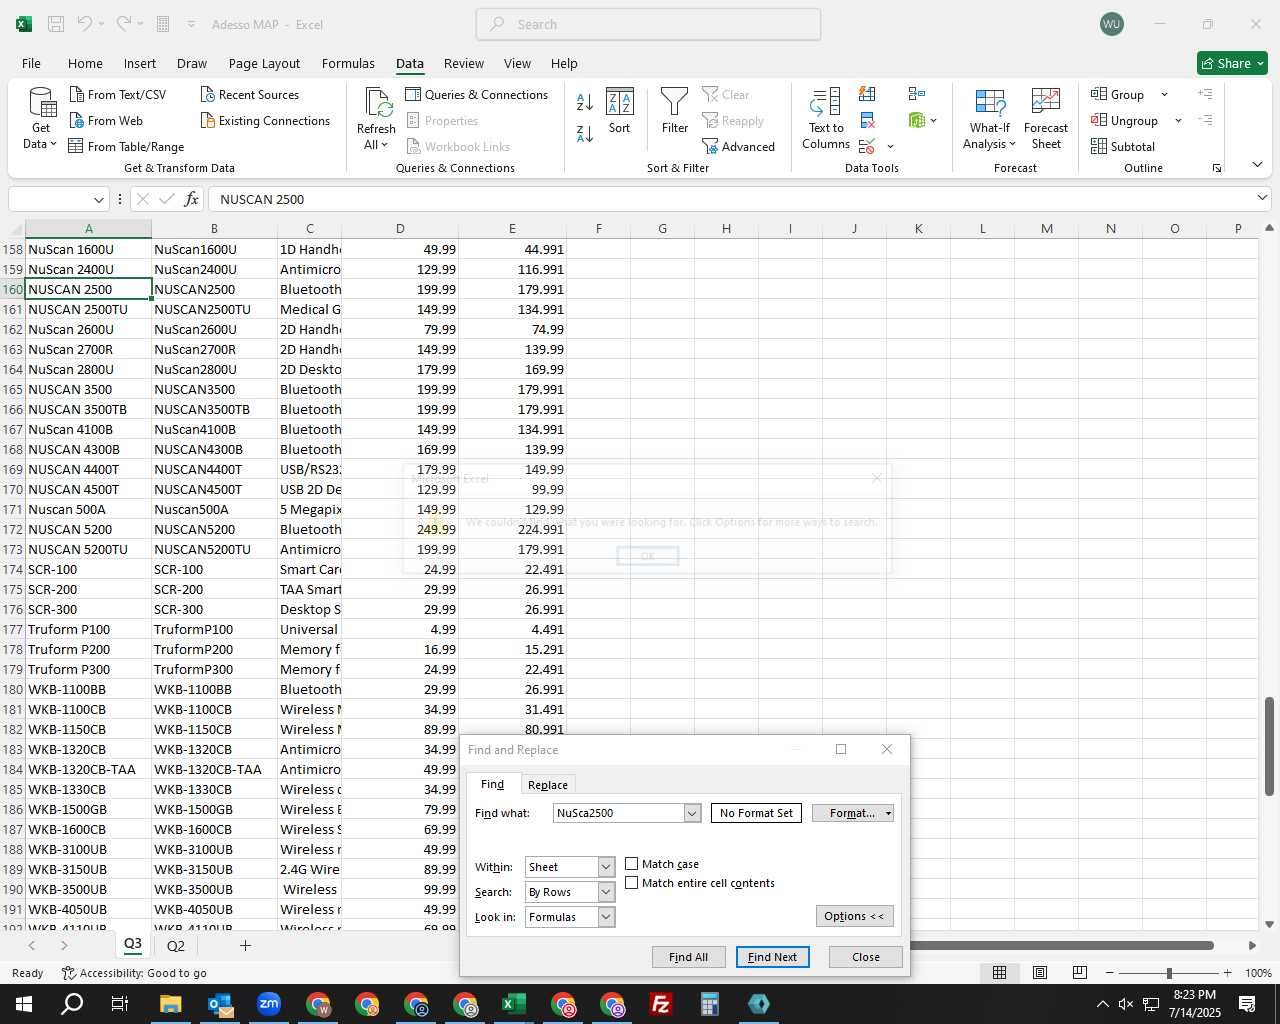
Task: Click the Find what input field
Action: [x=619, y=813]
